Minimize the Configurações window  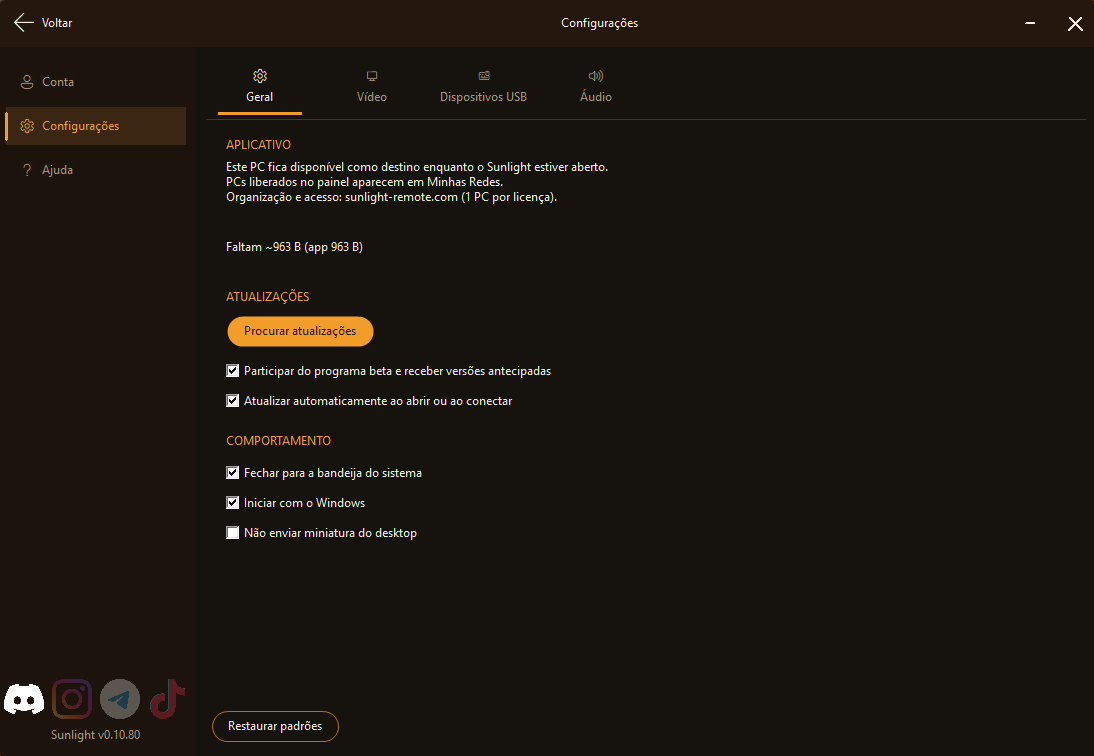click(1030, 23)
